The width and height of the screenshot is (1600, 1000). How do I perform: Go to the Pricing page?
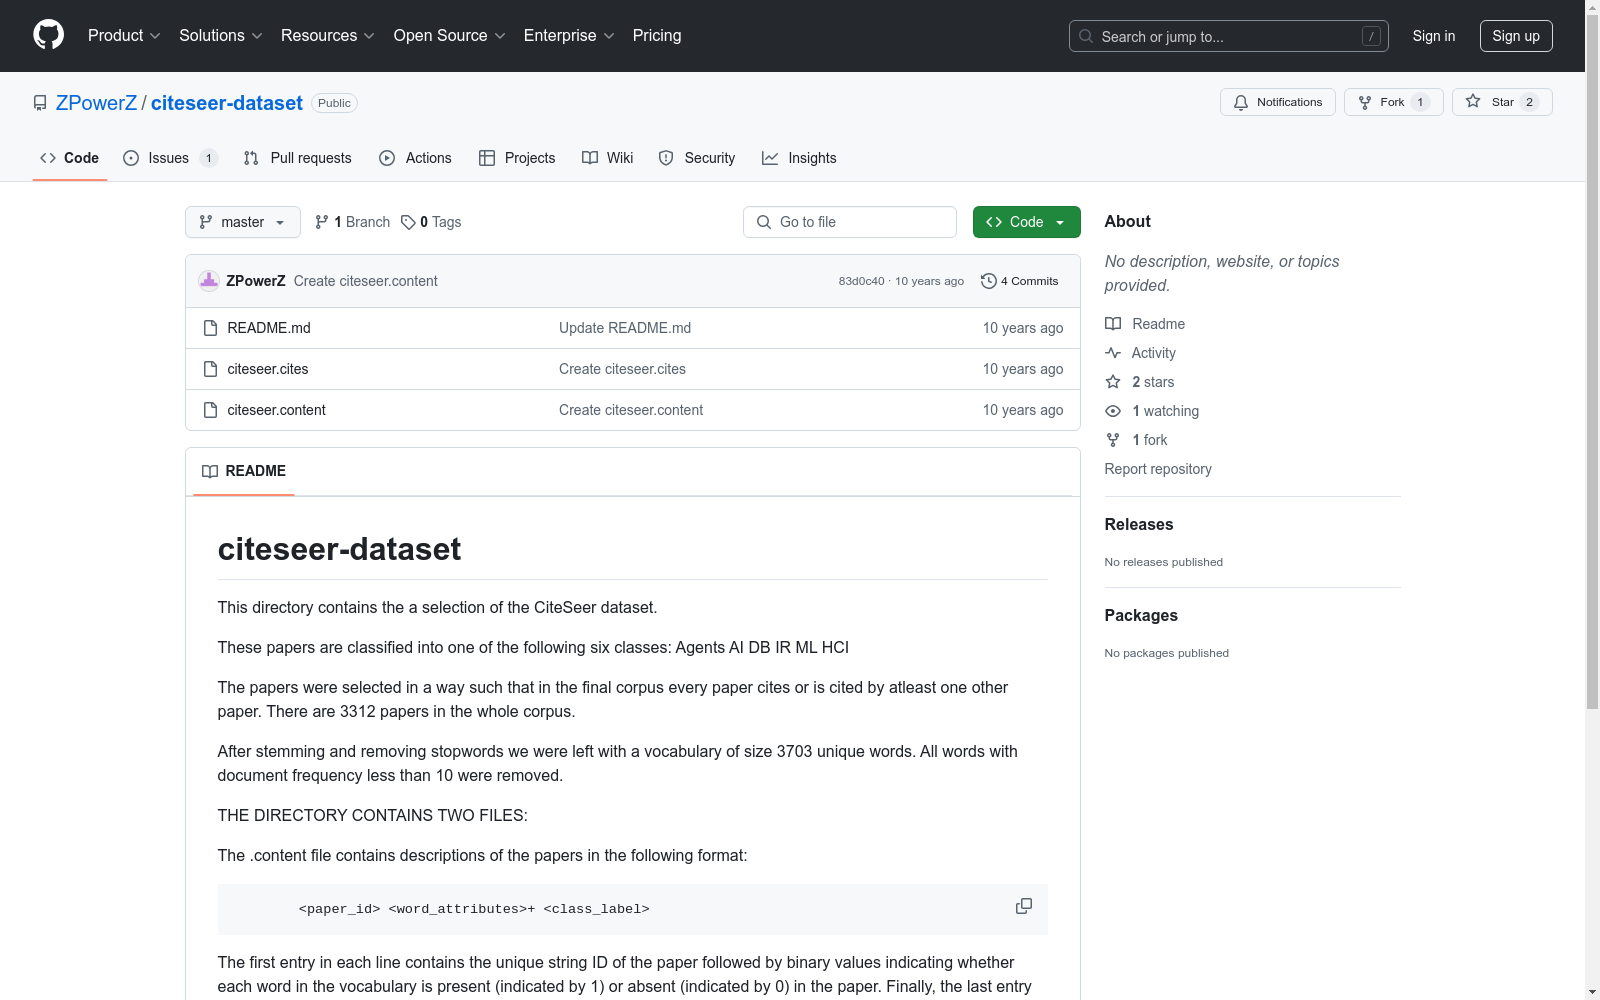(657, 35)
